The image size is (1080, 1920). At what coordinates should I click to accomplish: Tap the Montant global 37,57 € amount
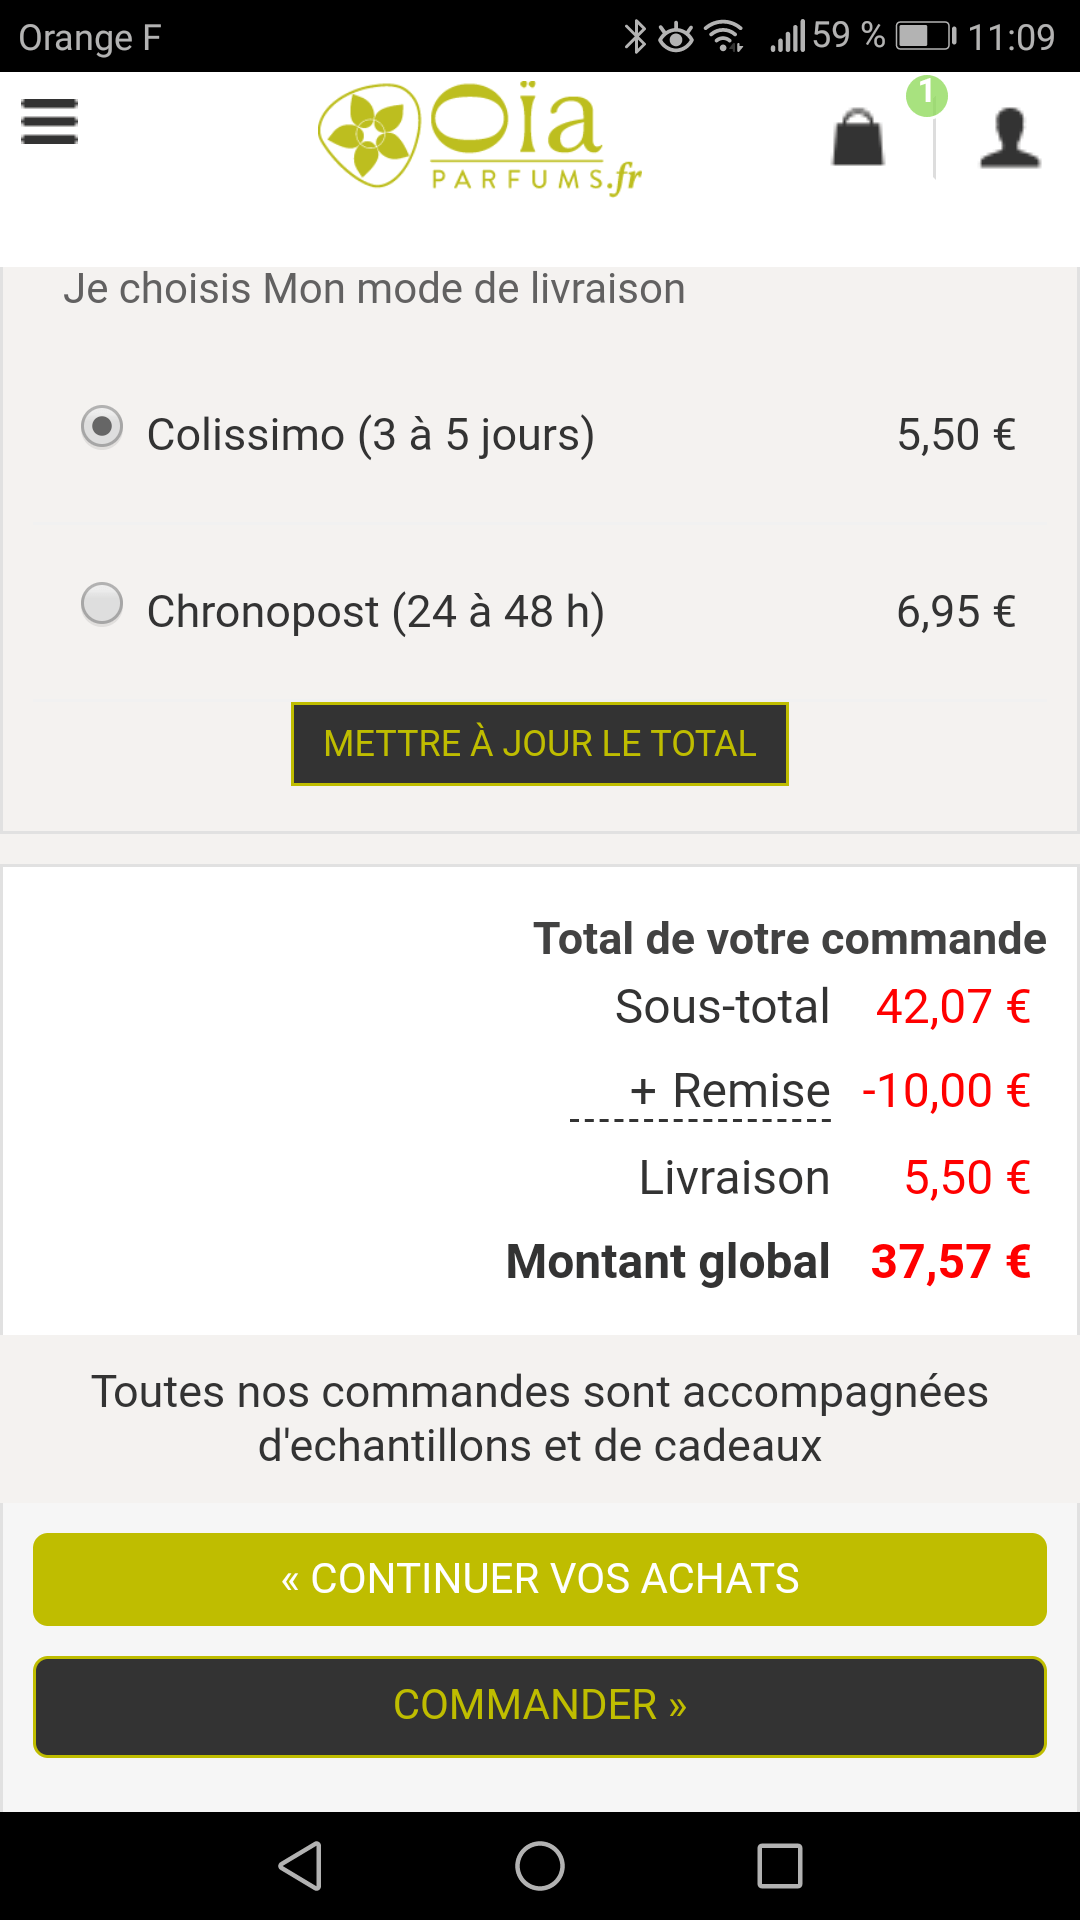point(950,1262)
